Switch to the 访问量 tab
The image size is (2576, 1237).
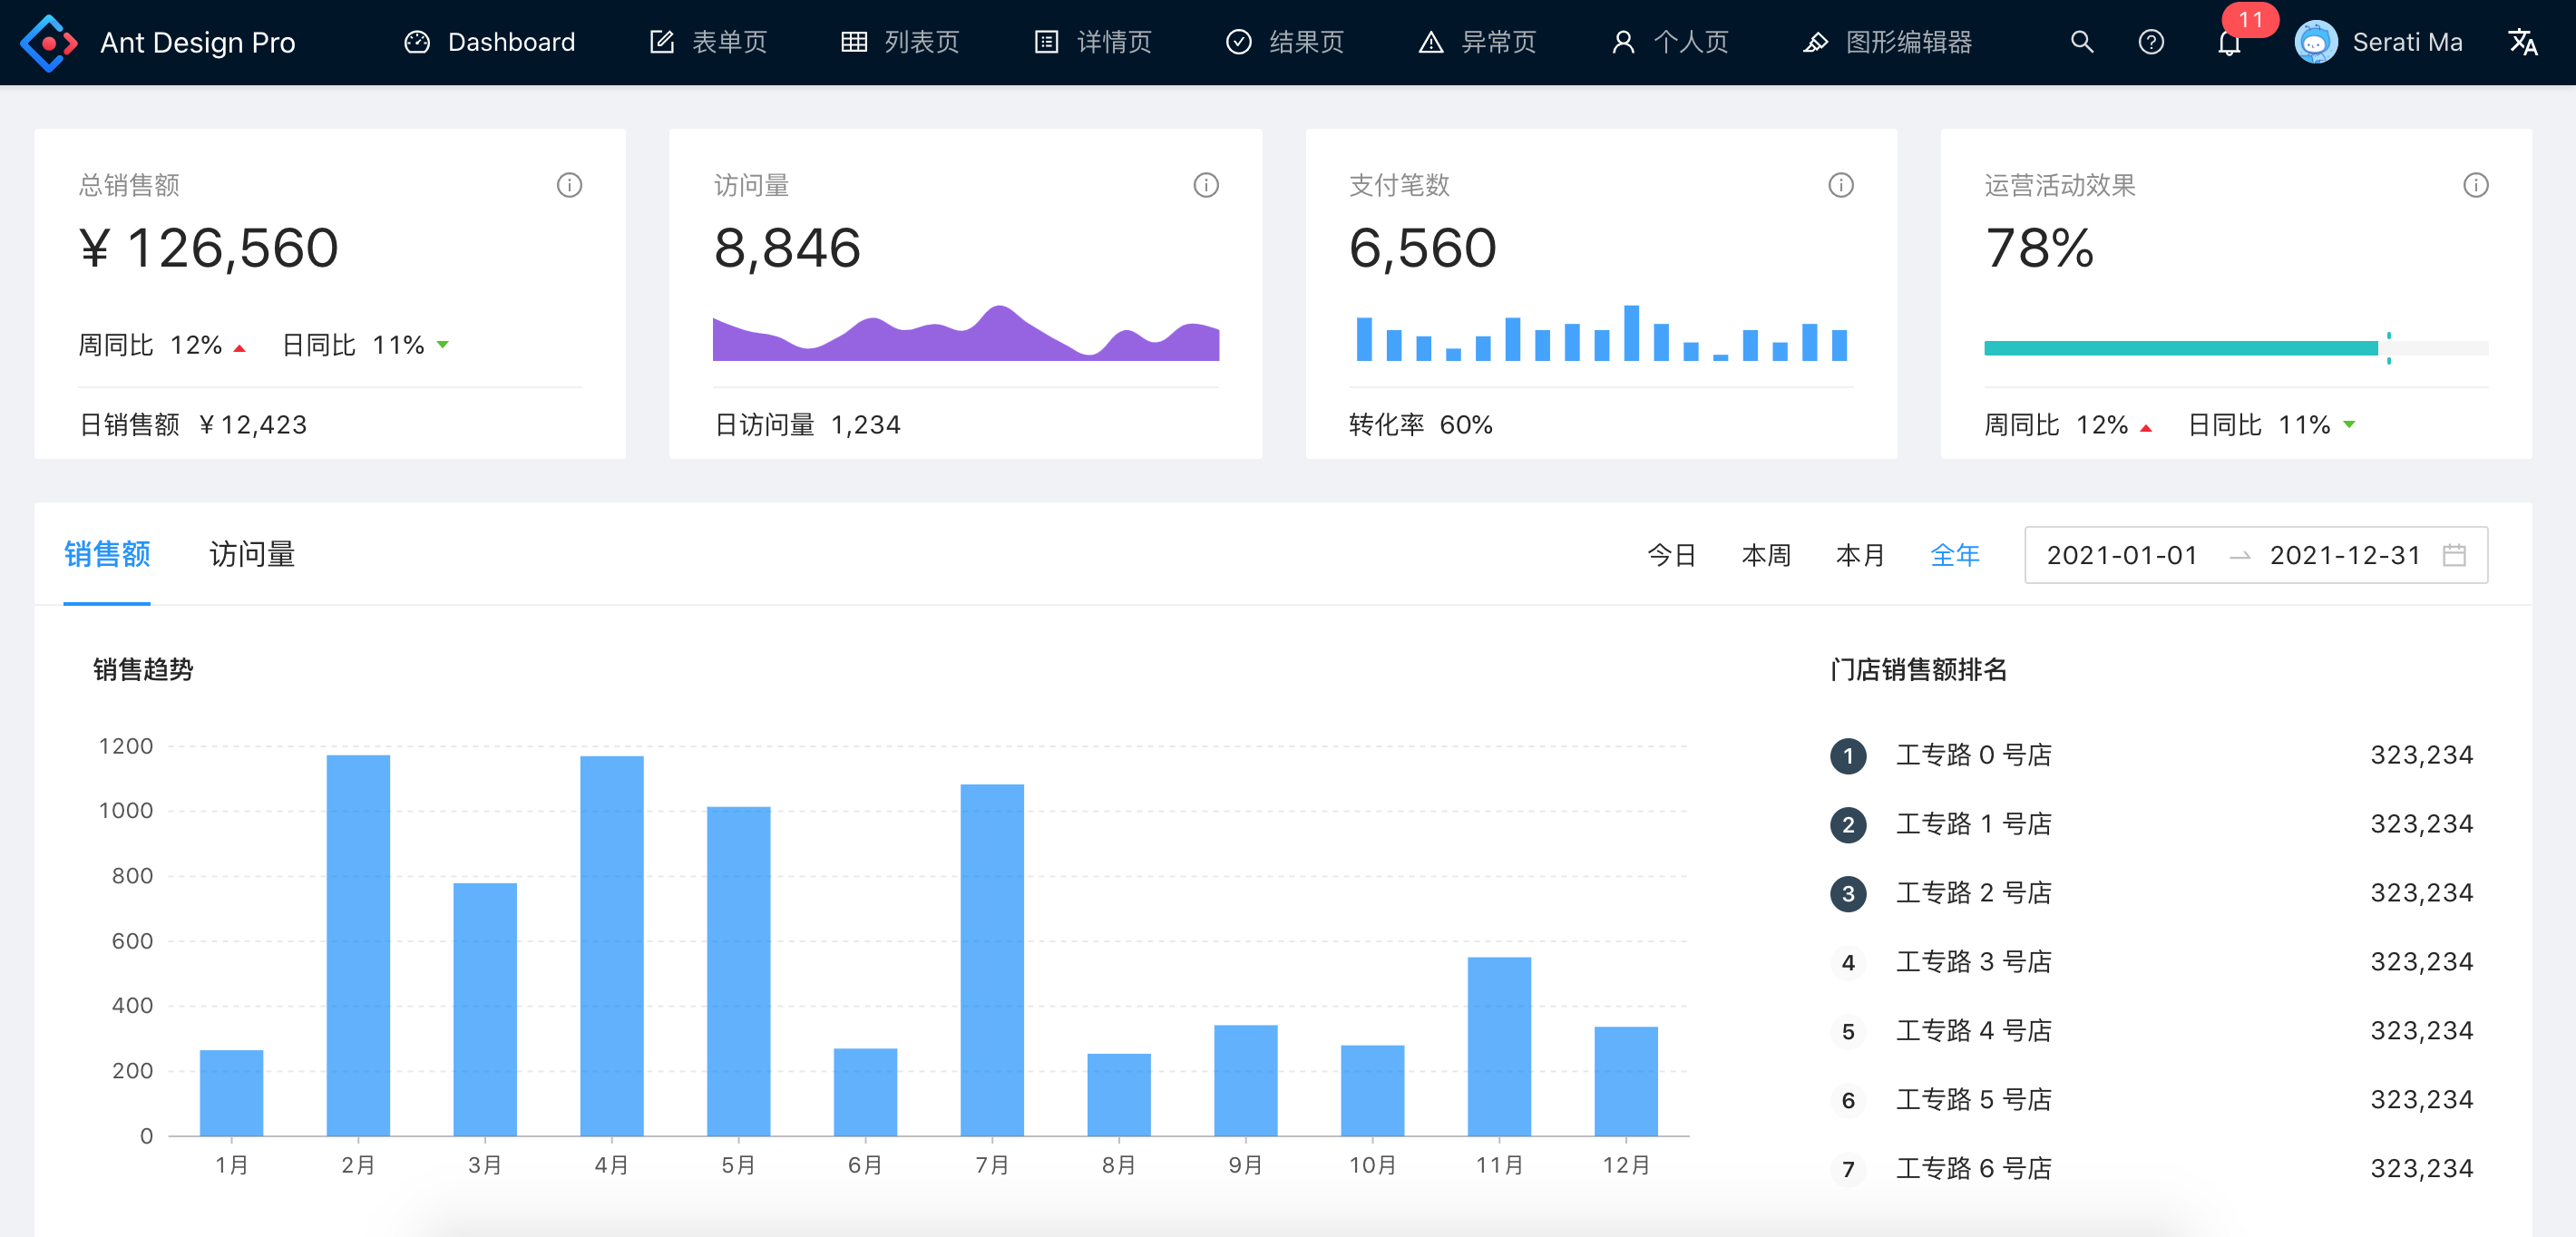click(x=251, y=554)
